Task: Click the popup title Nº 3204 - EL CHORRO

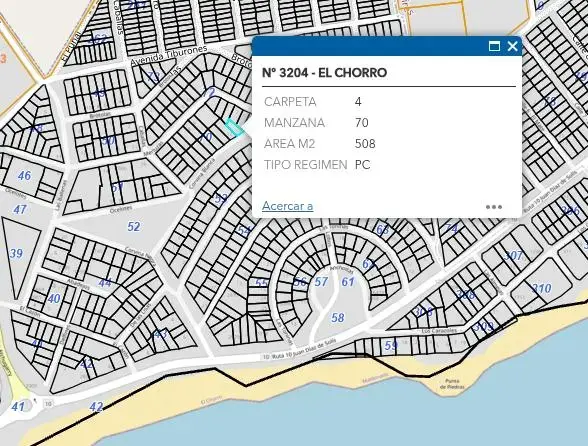Action: 324,72
